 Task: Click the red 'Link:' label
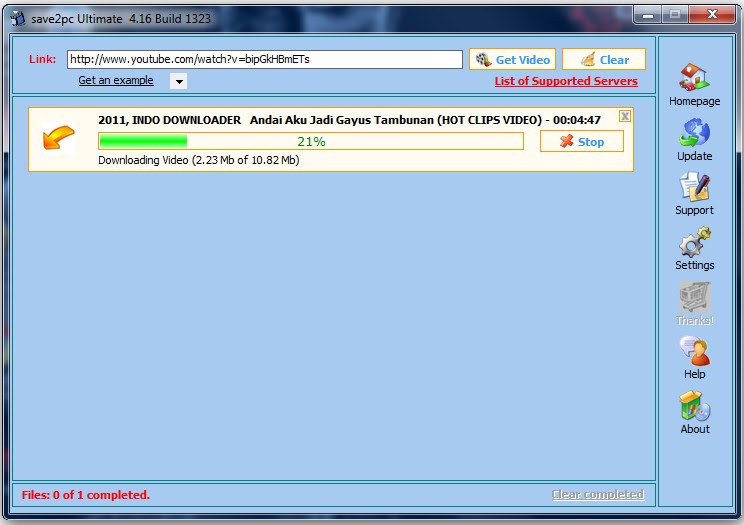(42, 59)
